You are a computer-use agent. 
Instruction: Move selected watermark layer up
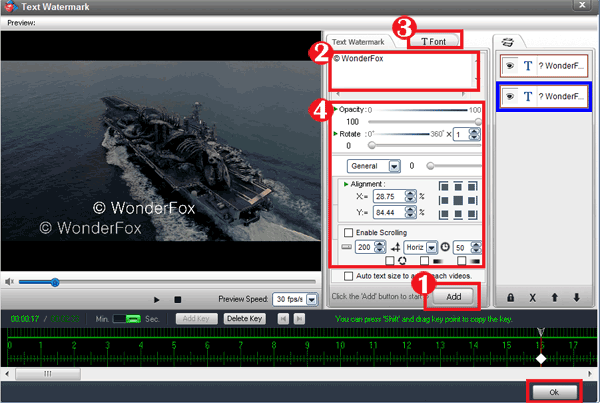[x=554, y=297]
